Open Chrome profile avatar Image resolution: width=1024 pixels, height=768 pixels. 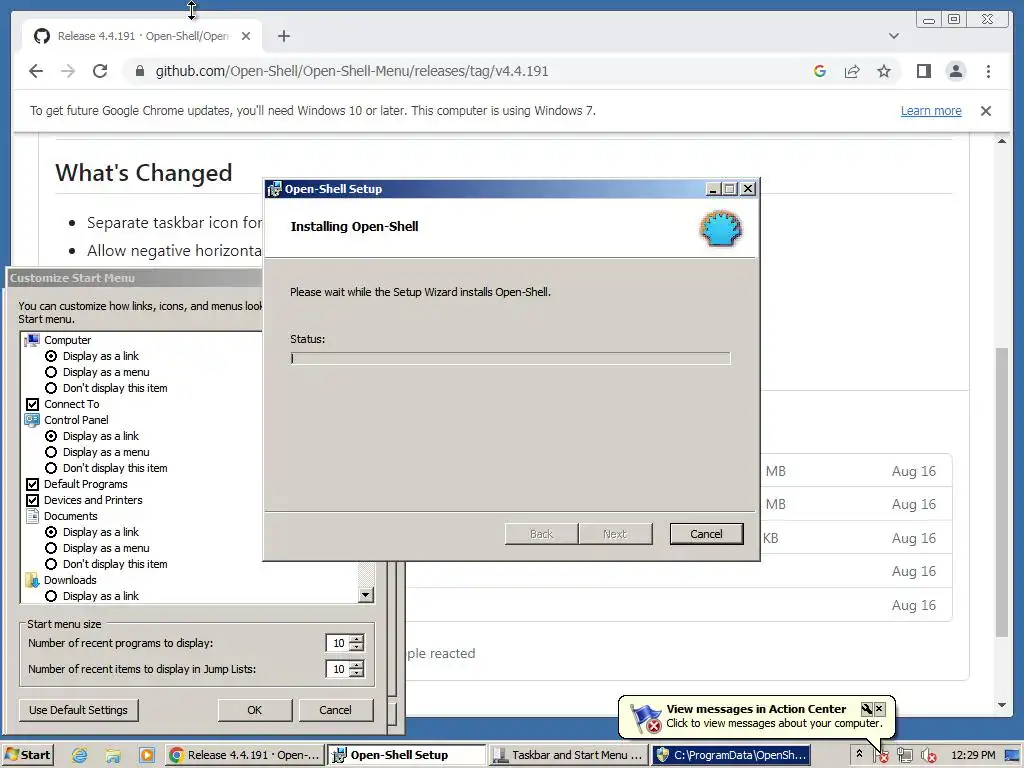[955, 71]
